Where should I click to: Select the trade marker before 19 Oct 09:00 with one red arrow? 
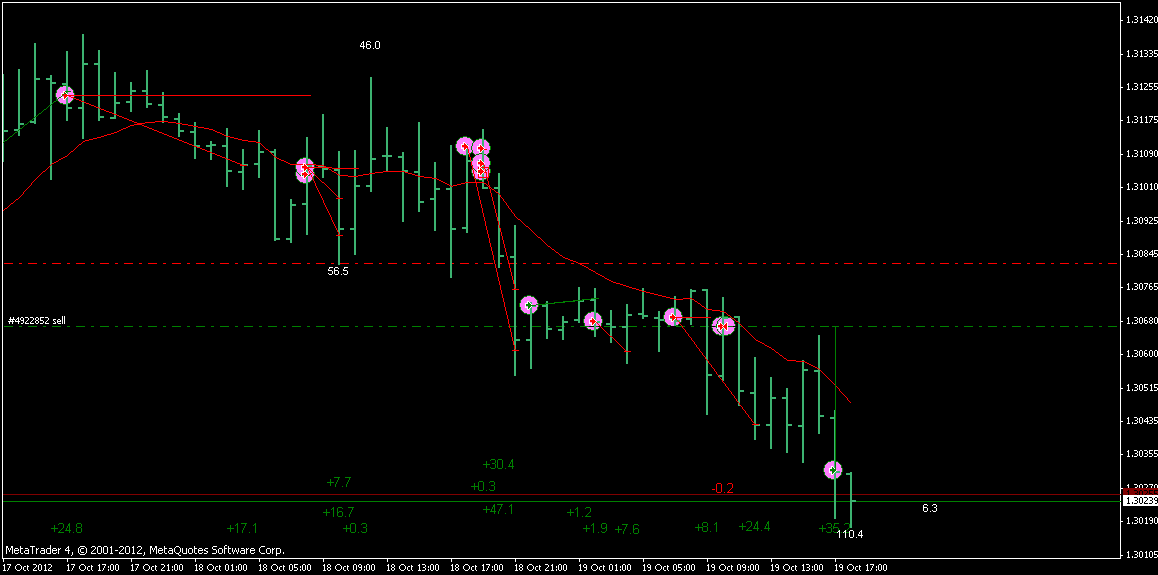click(673, 317)
